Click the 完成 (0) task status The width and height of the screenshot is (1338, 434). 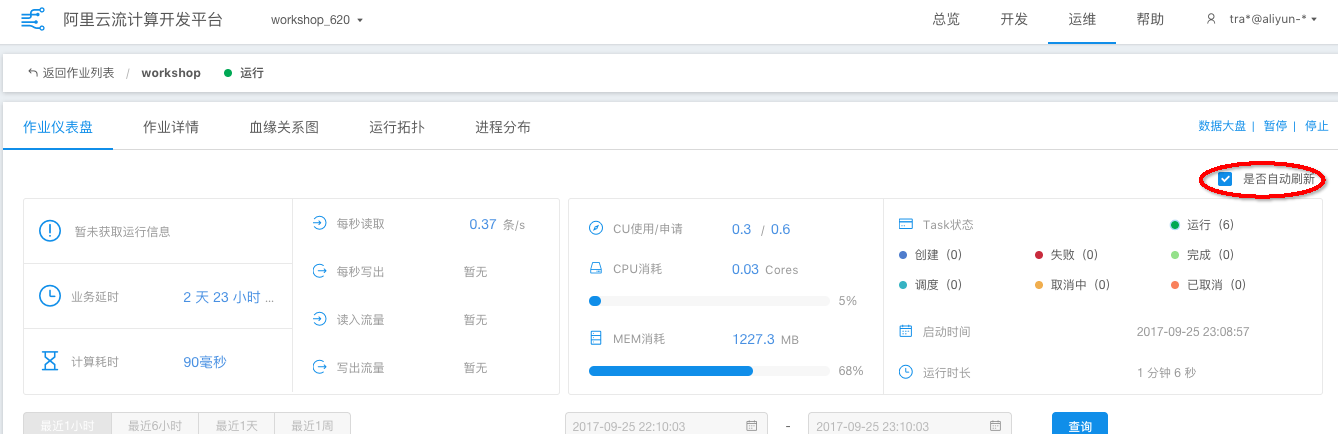1202,255
